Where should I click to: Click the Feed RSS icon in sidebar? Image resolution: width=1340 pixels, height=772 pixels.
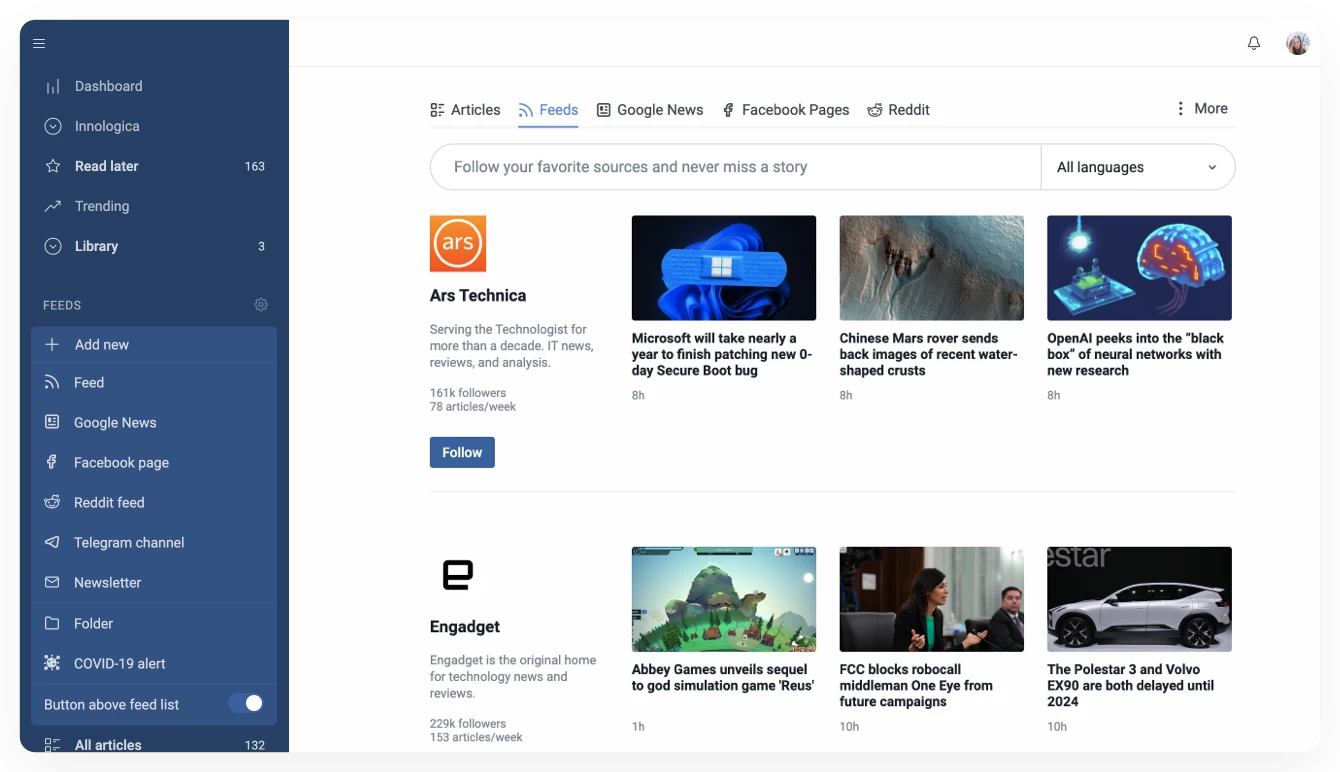tap(52, 382)
